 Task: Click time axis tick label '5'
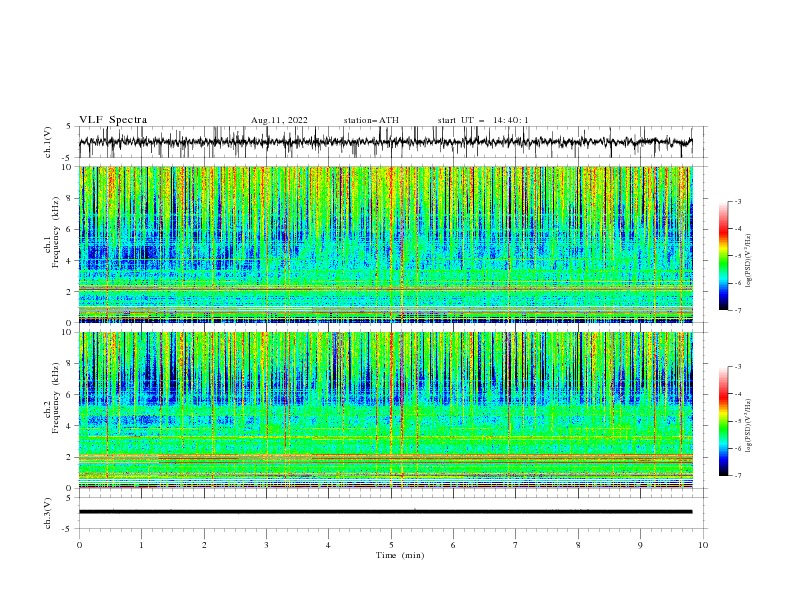391,545
